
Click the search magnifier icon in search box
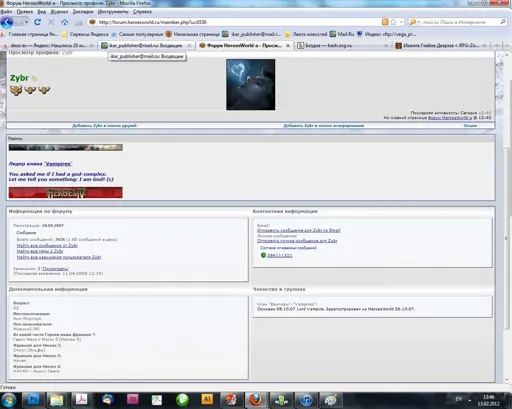503,22
